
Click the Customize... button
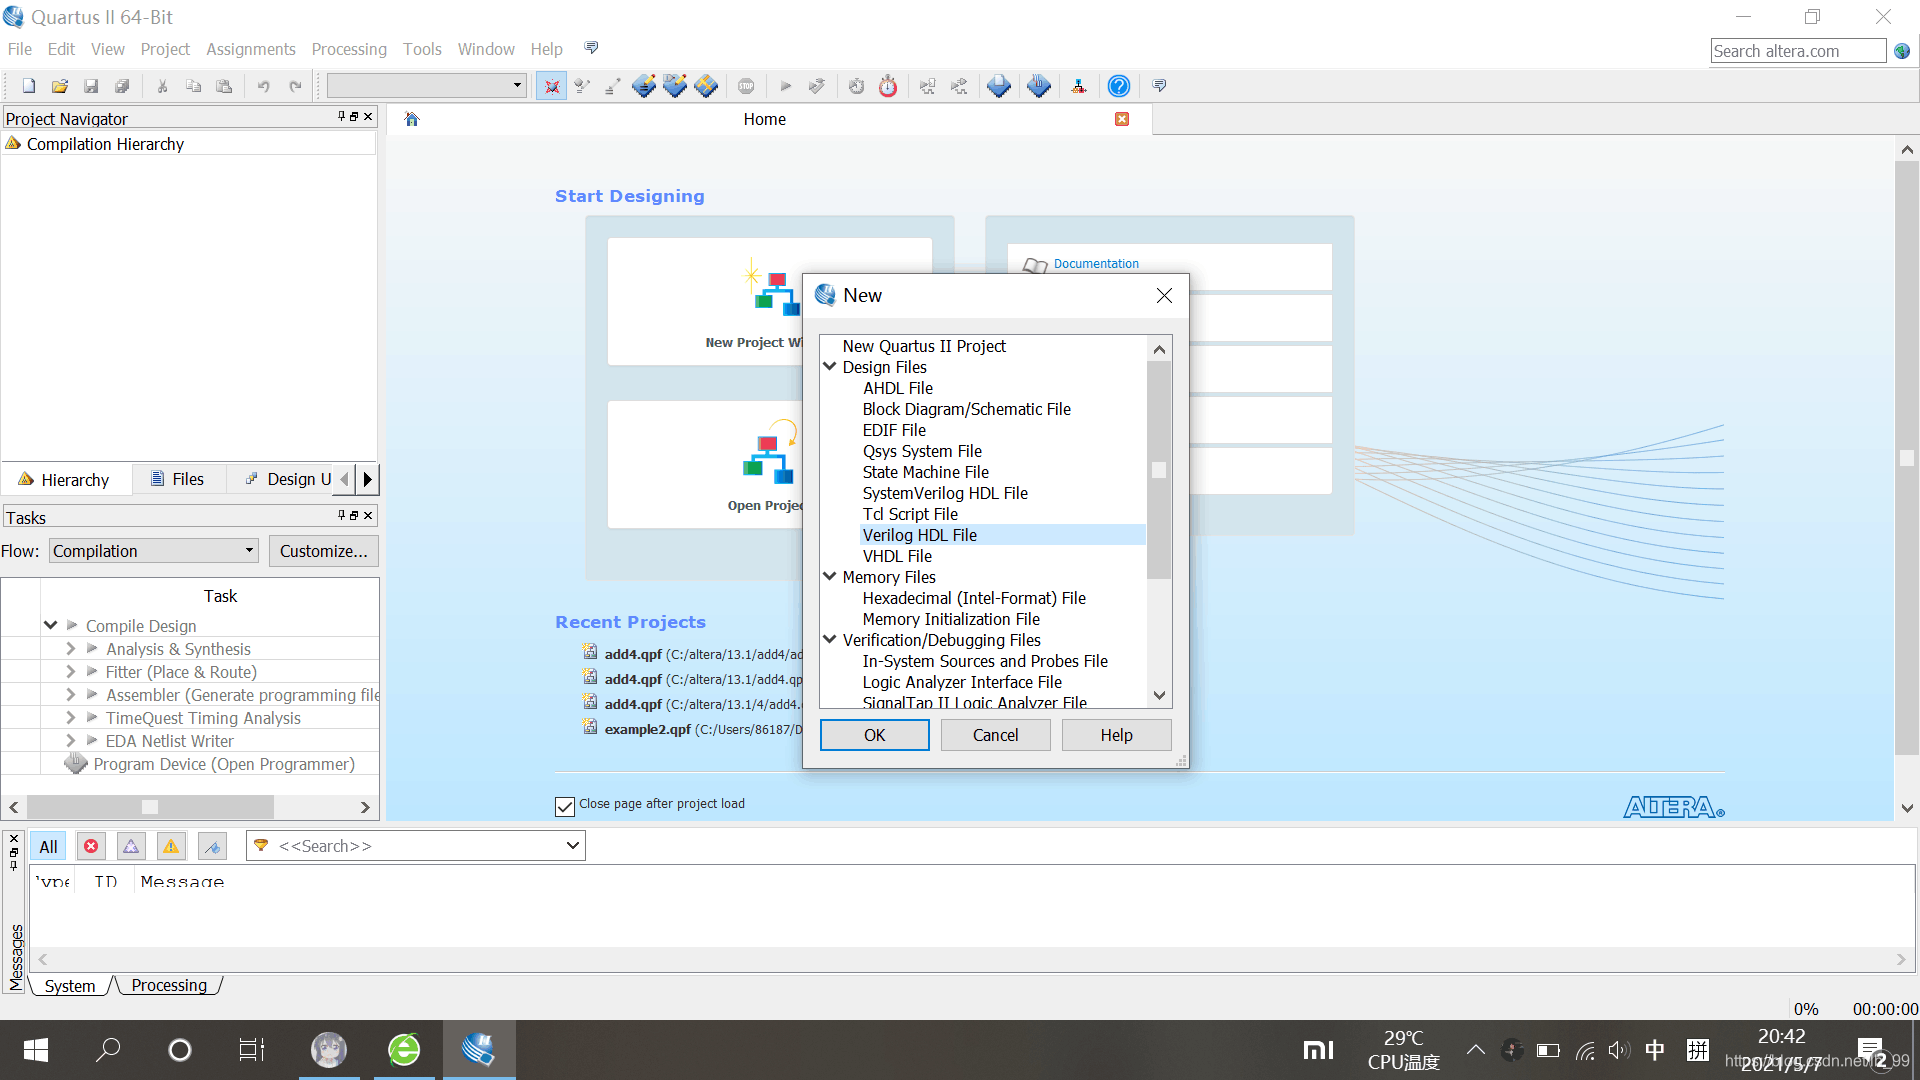pyautogui.click(x=323, y=551)
